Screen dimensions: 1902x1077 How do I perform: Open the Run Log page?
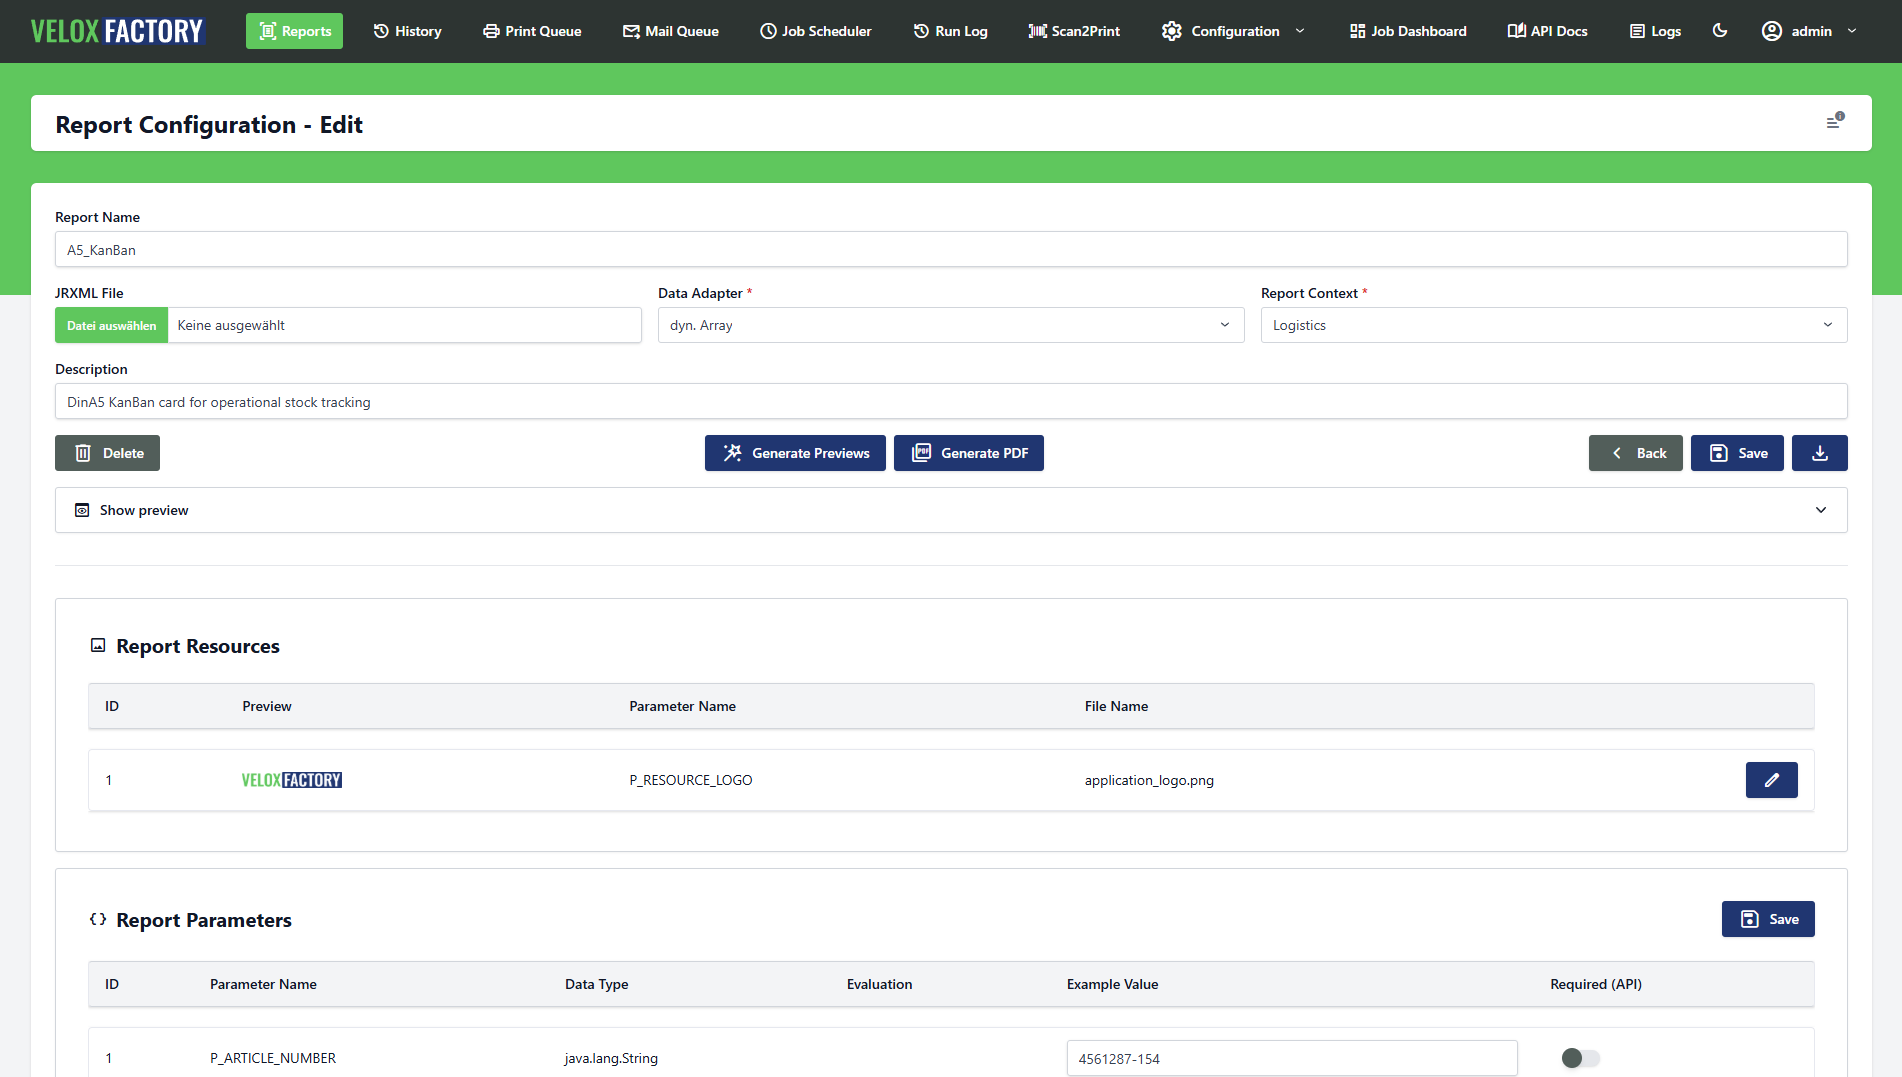(x=950, y=31)
